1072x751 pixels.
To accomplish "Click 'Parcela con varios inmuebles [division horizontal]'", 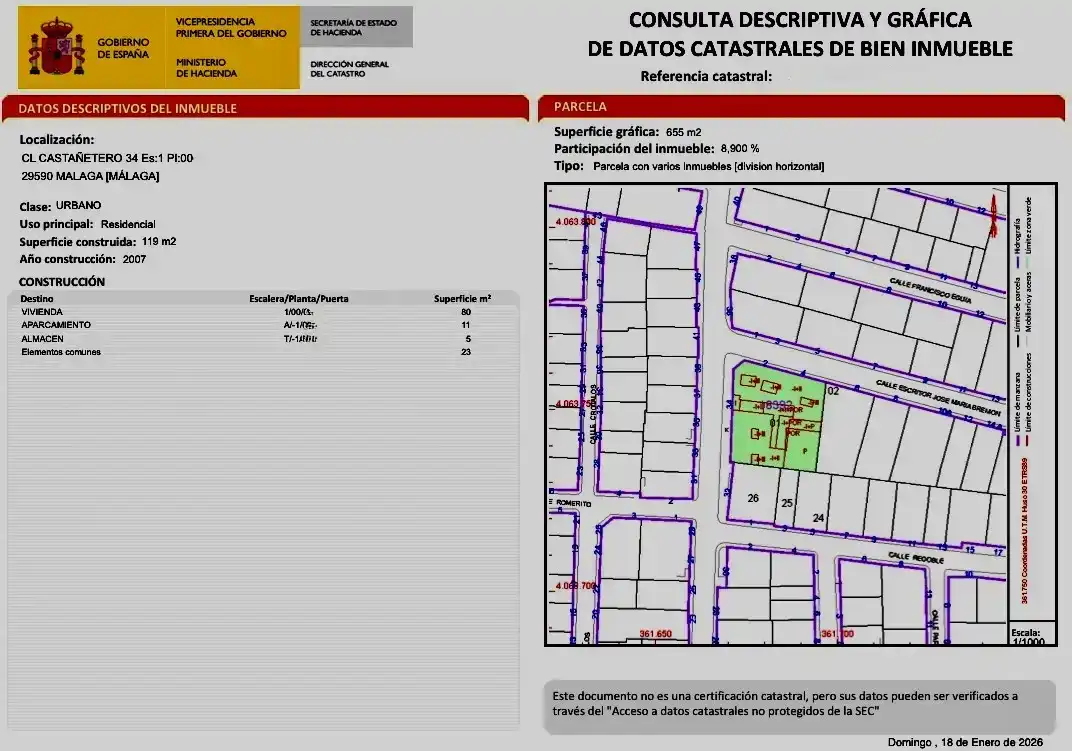I will 709,166.
